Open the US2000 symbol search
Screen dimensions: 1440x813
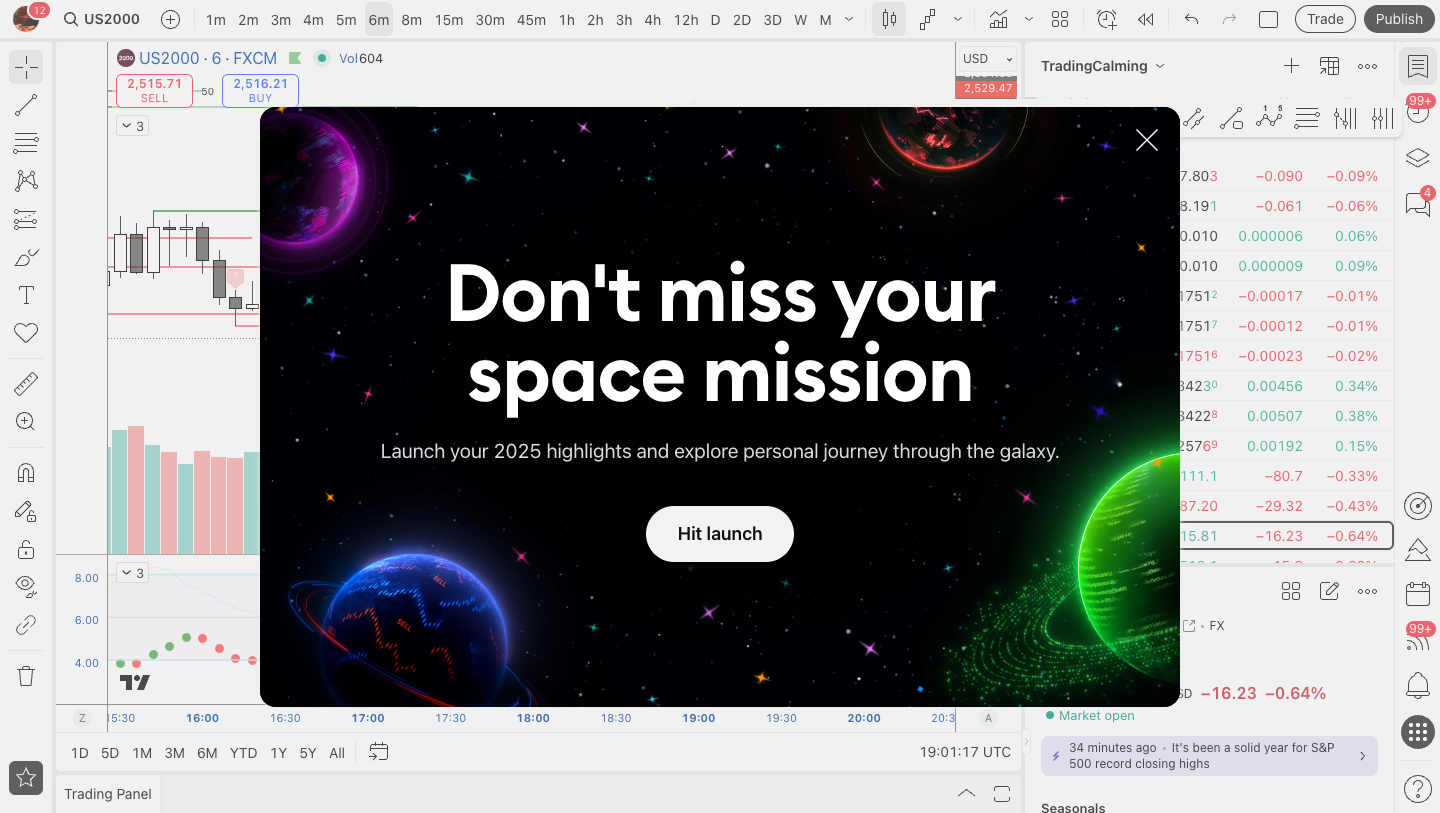click(100, 19)
